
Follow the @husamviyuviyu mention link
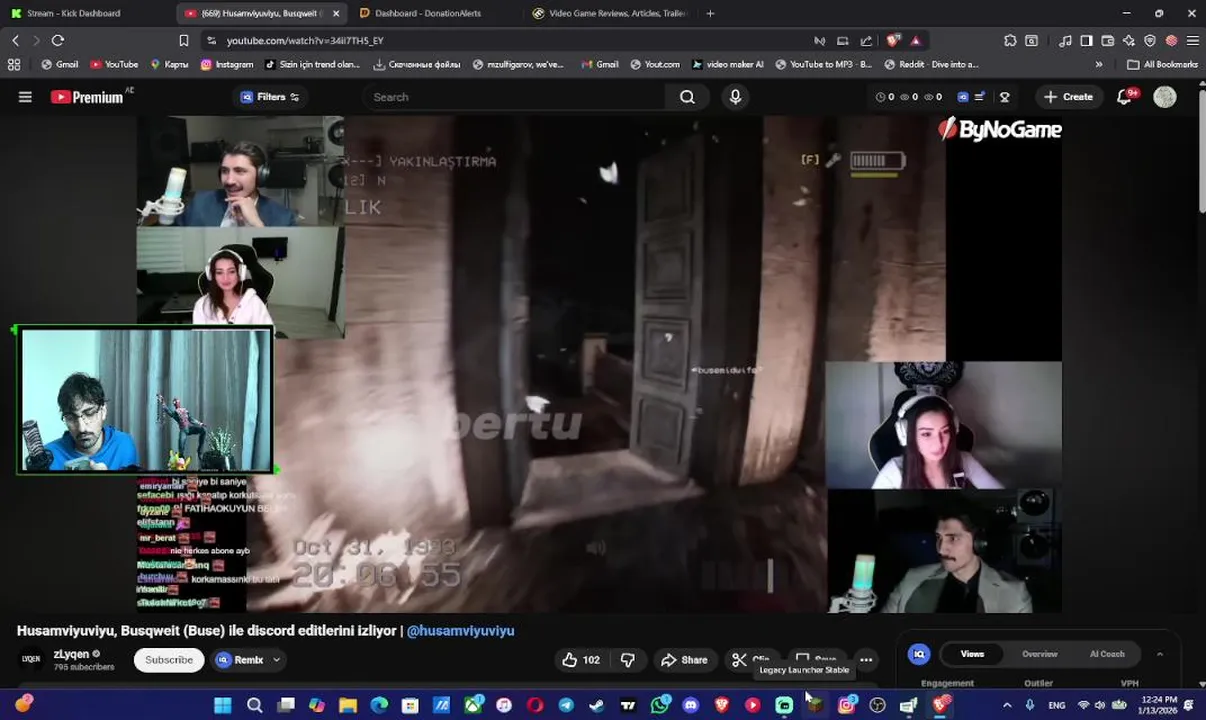coord(460,631)
